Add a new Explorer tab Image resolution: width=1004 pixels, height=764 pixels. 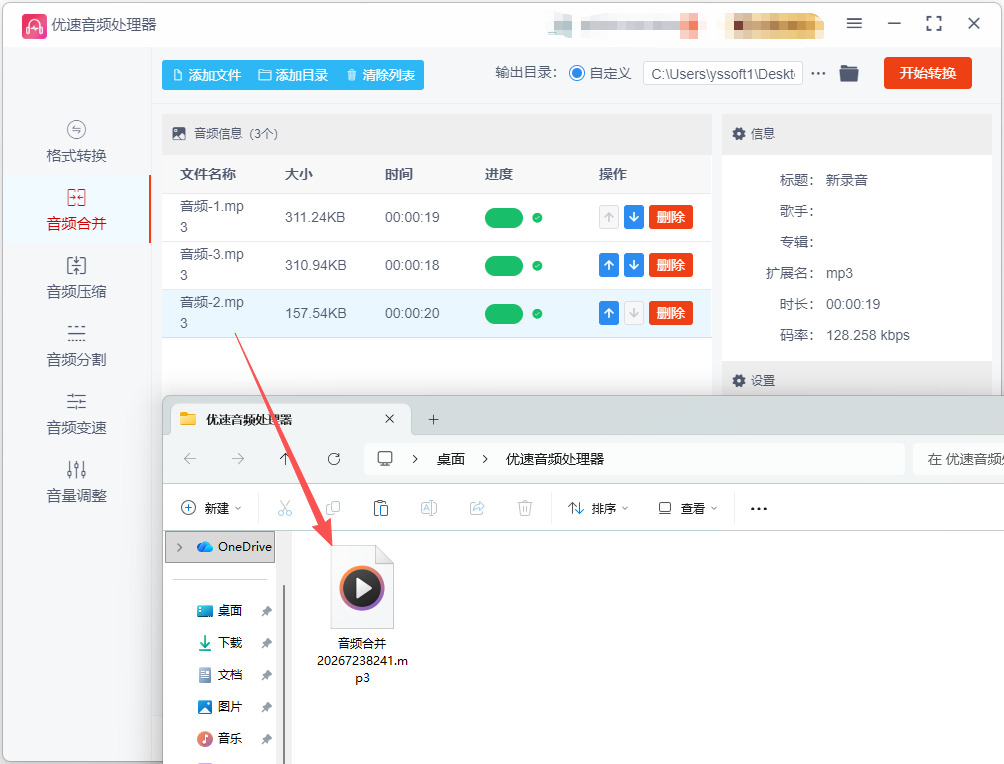pos(433,419)
